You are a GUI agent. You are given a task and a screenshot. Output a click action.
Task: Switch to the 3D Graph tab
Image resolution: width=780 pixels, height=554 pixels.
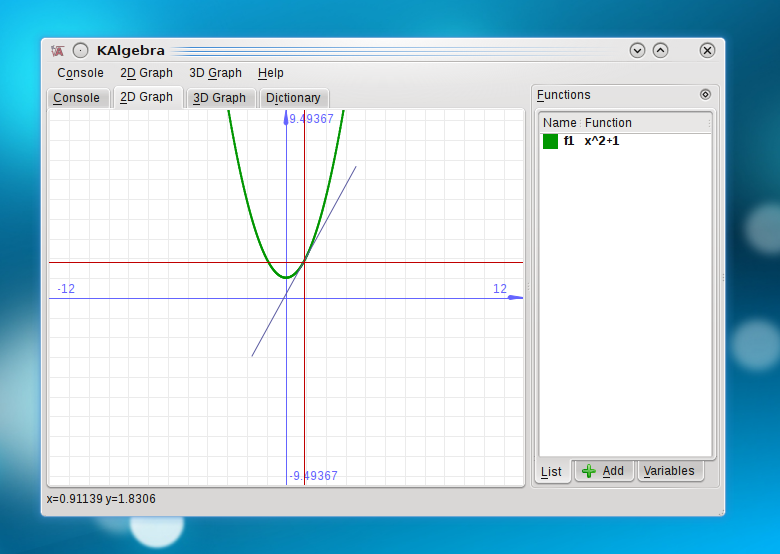220,97
